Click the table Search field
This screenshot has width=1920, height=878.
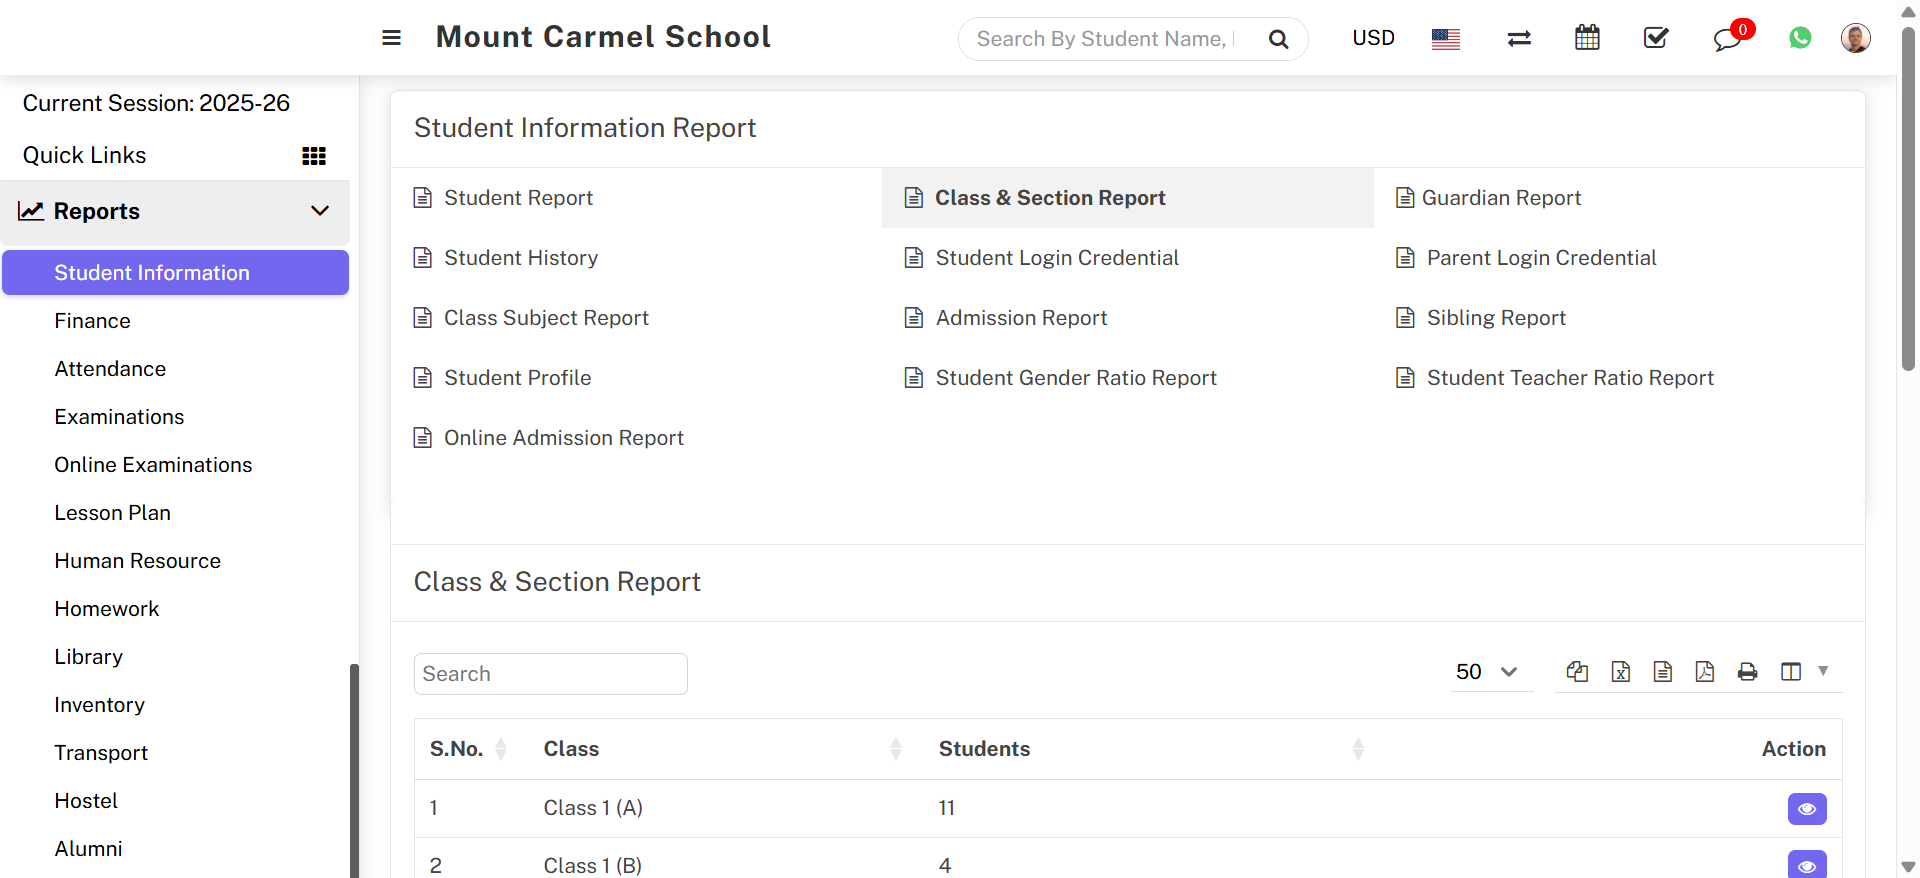550,674
